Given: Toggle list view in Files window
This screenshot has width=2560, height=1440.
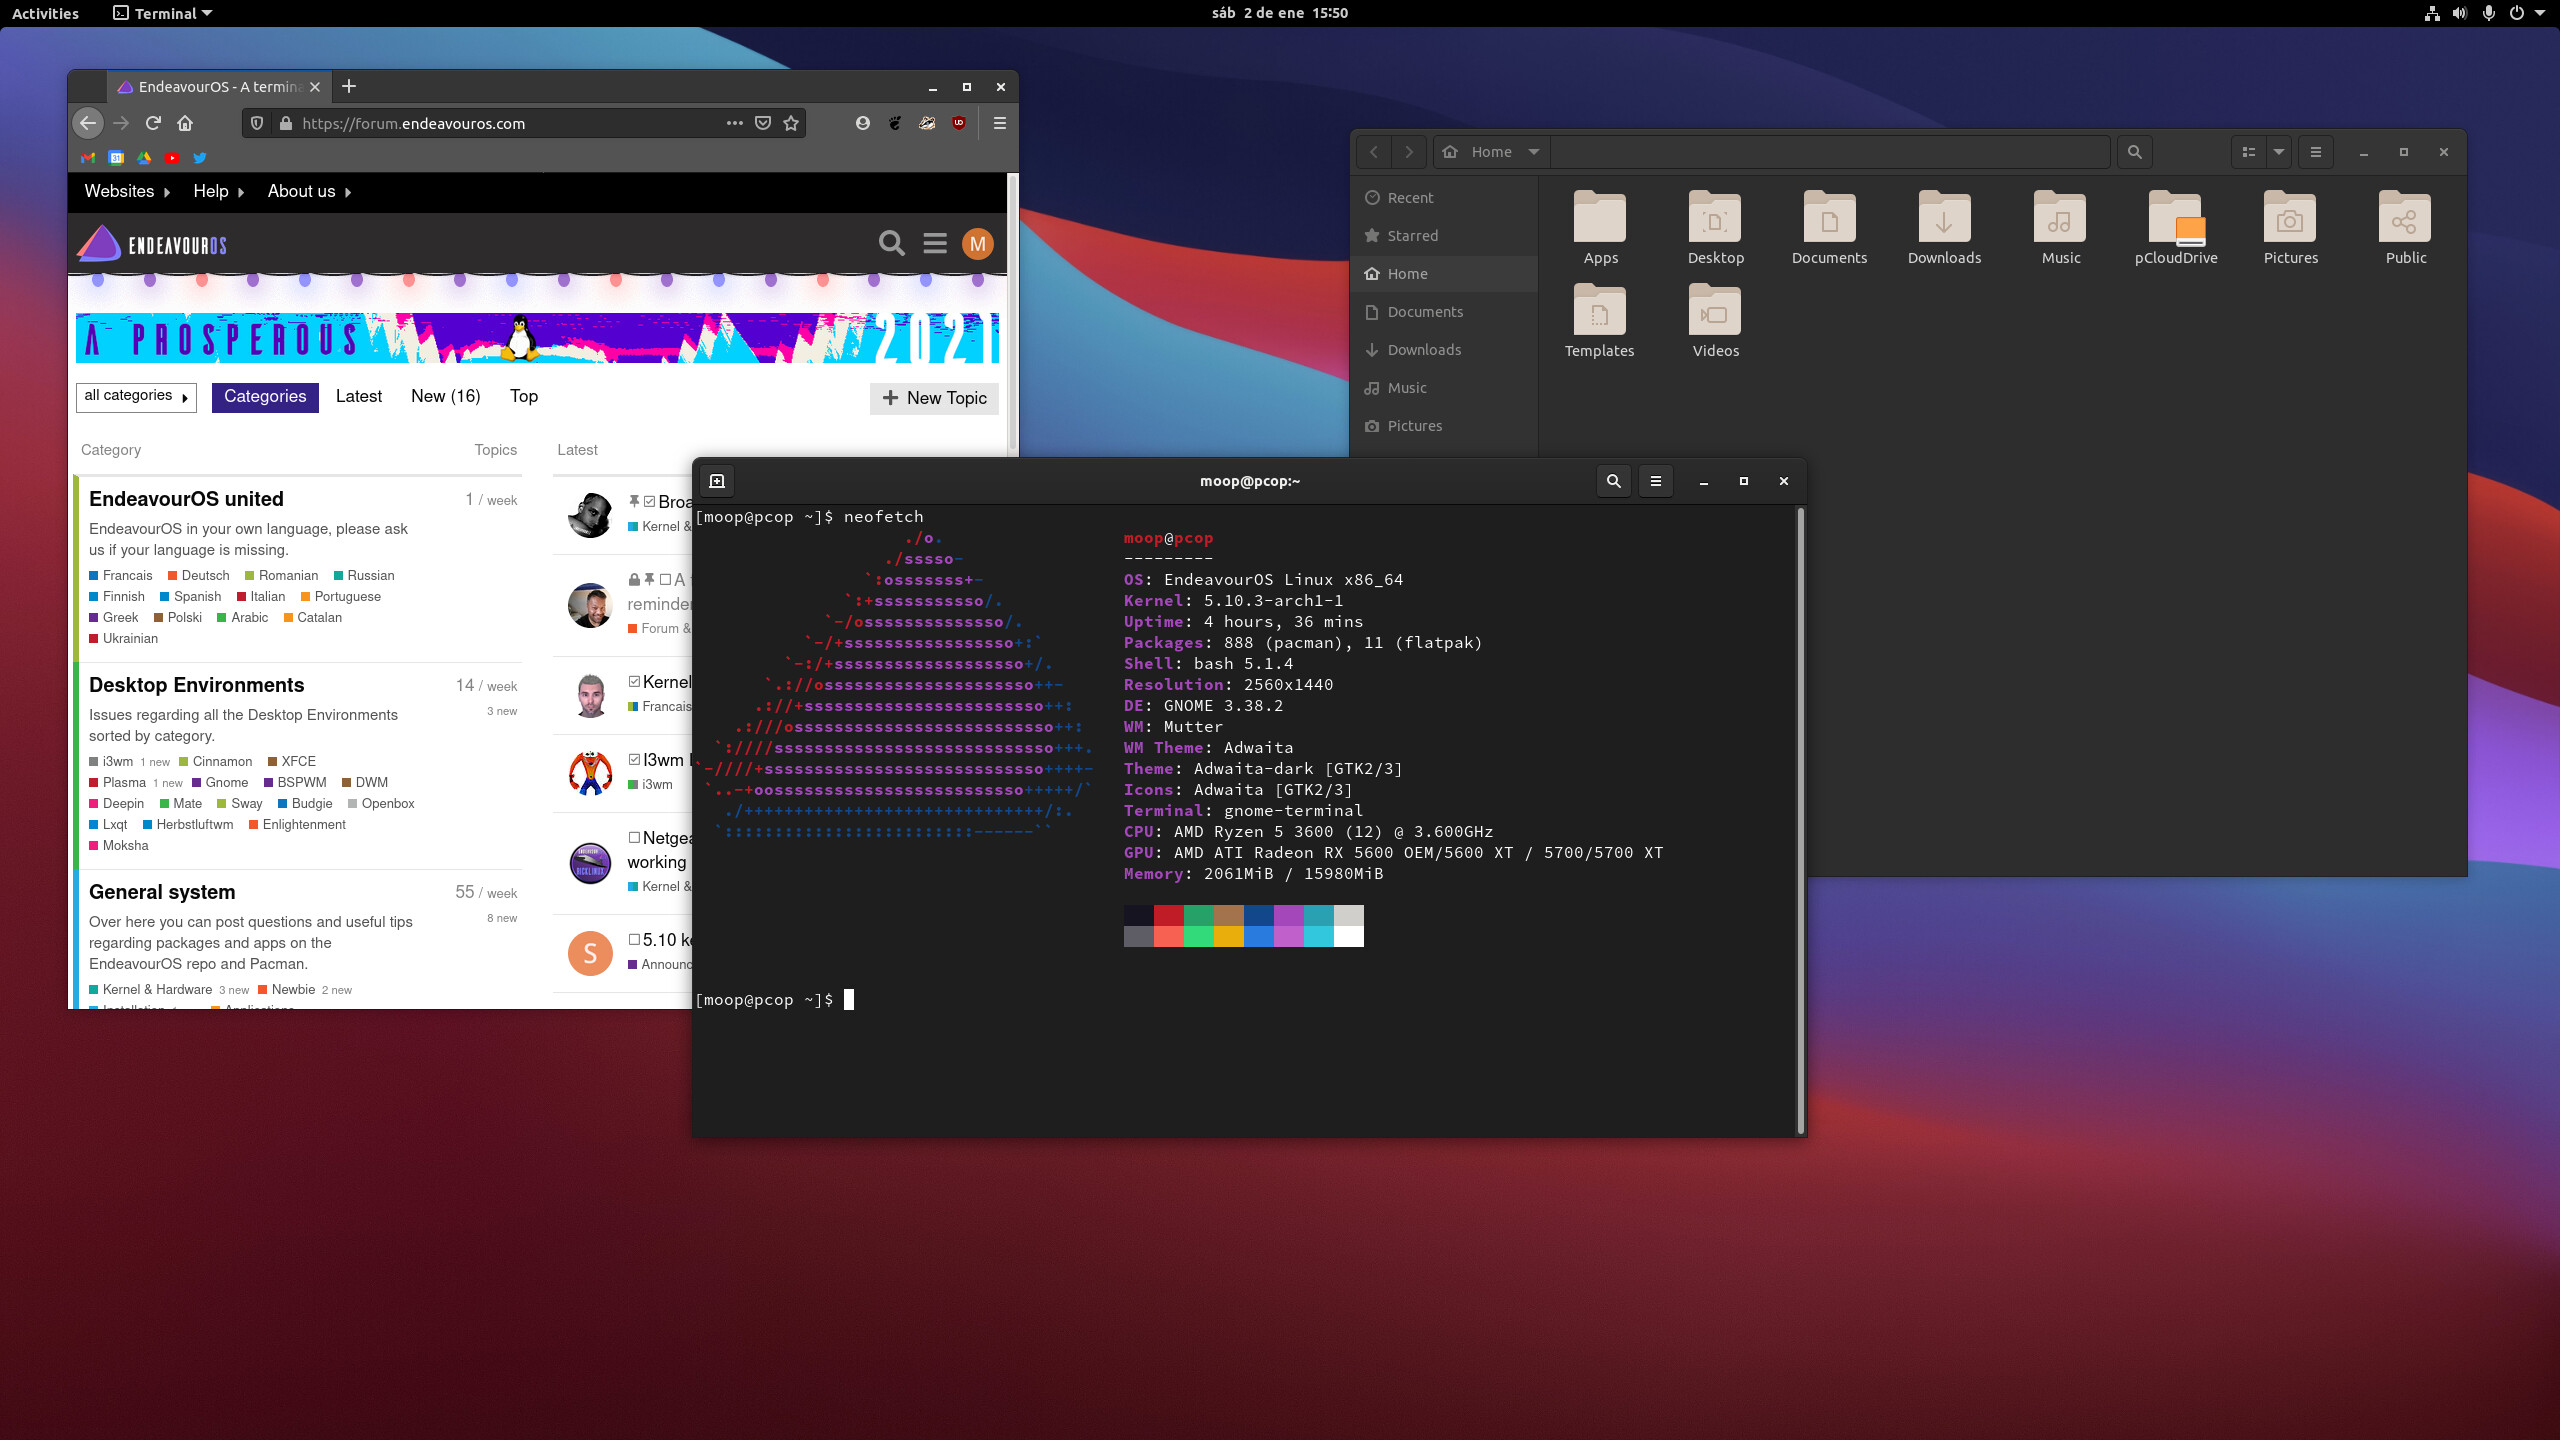Looking at the screenshot, I should [x=2249, y=152].
